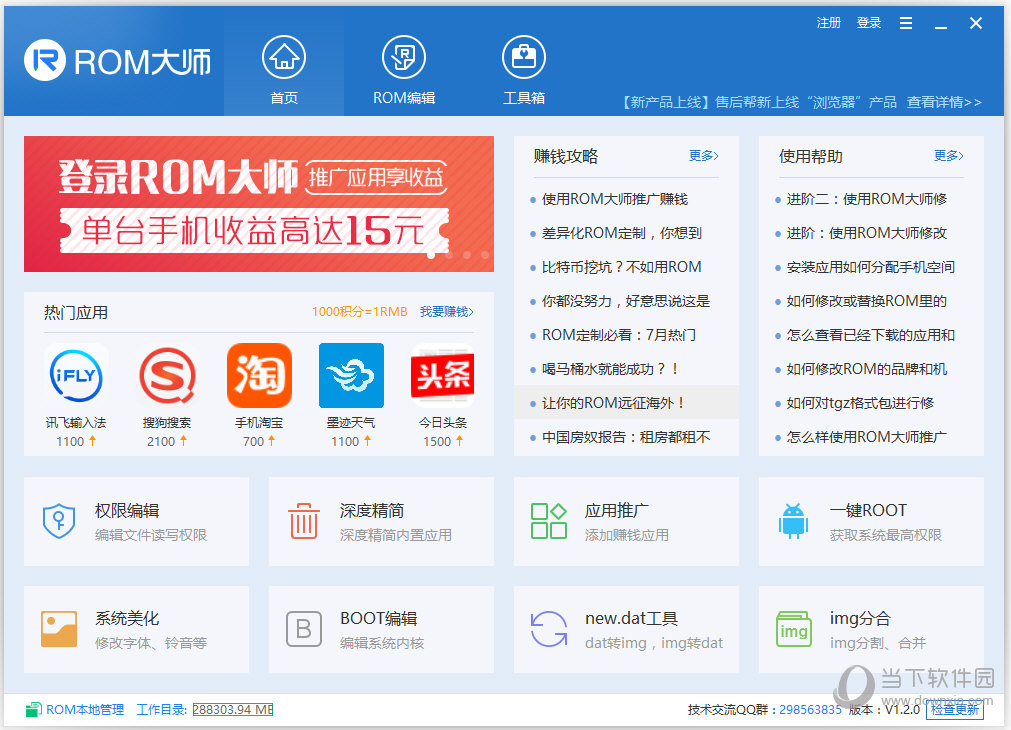Open article 使用ROM大师推广赚钱

(x=614, y=199)
